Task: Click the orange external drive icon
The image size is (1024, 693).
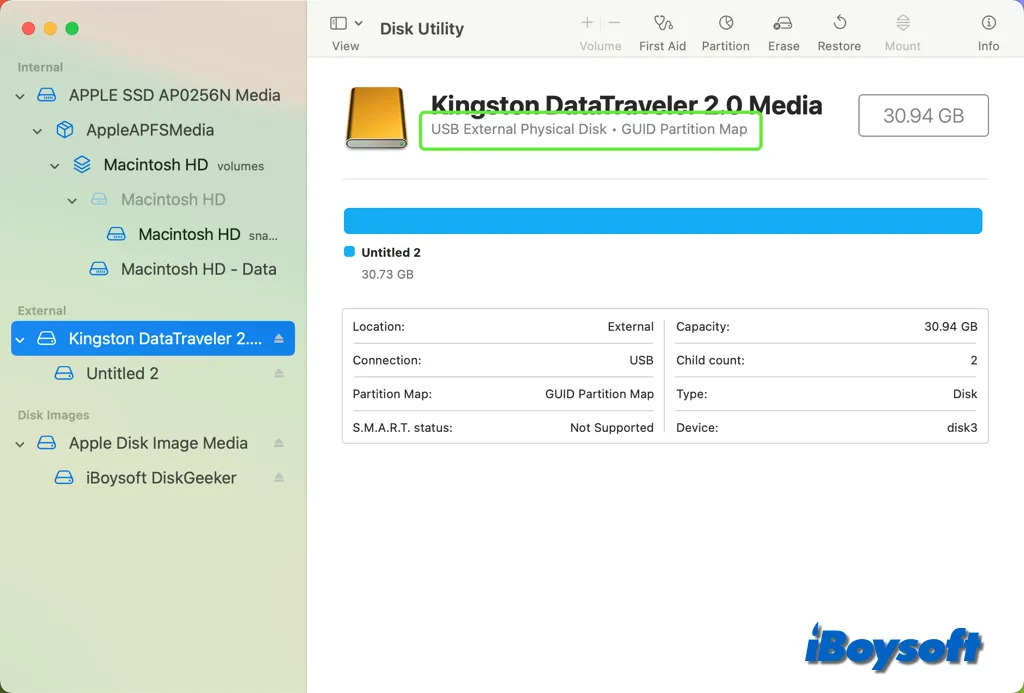Action: (x=376, y=118)
